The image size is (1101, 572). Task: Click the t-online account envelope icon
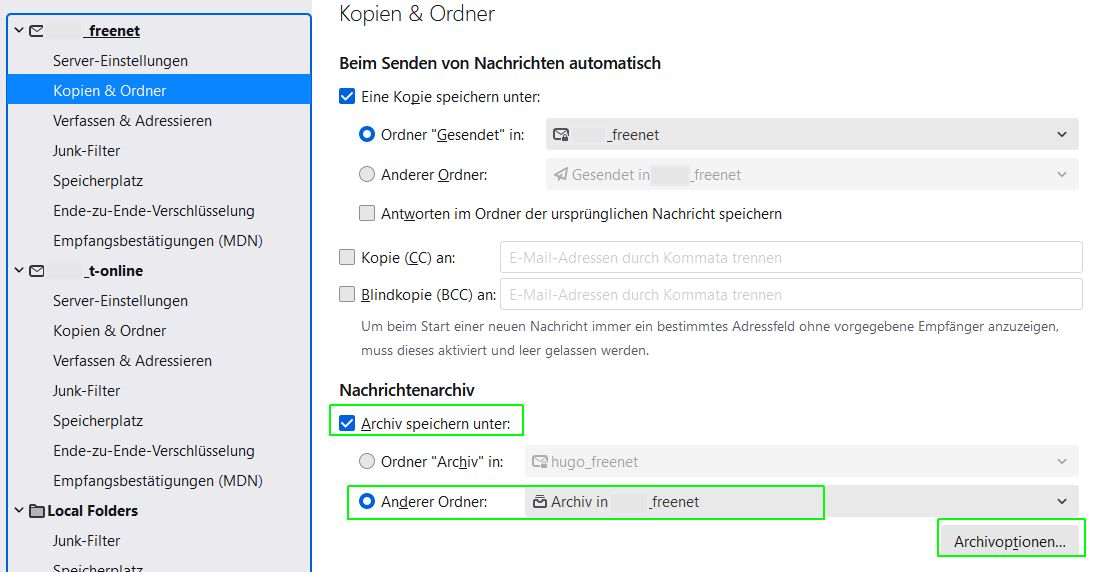click(x=37, y=271)
